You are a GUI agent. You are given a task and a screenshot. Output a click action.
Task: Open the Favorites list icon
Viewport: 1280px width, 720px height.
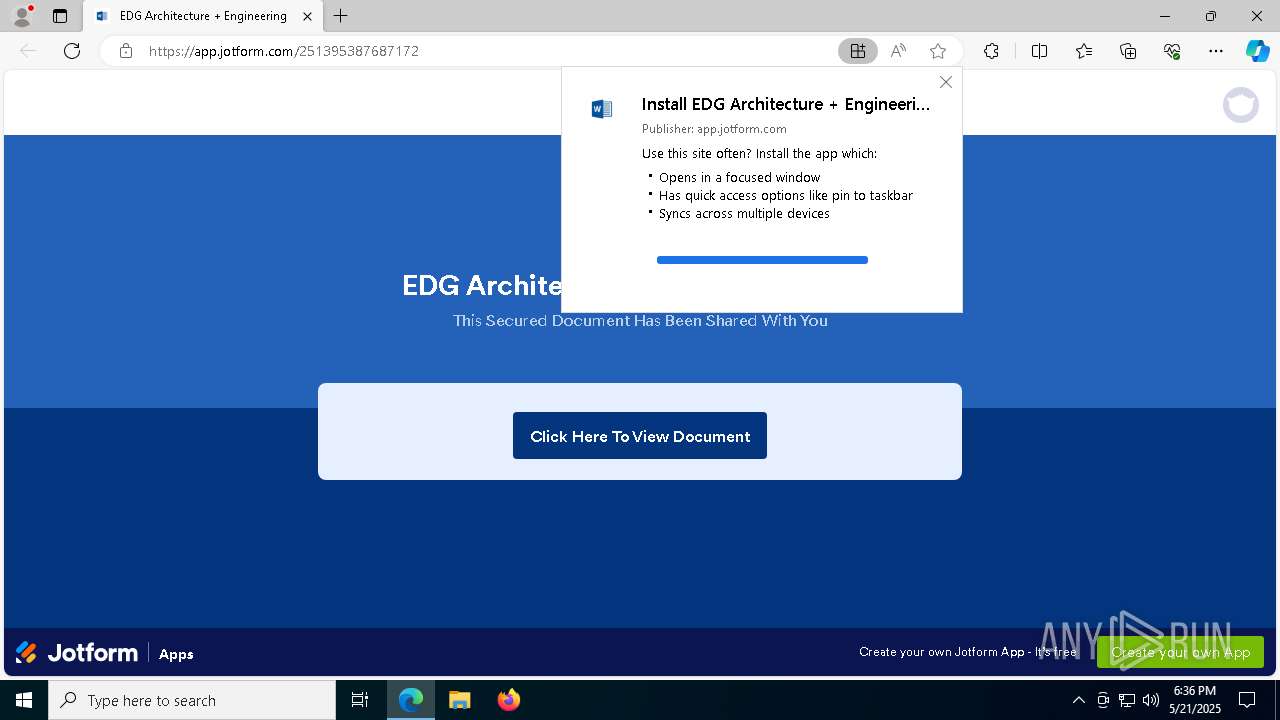[x=1084, y=51]
